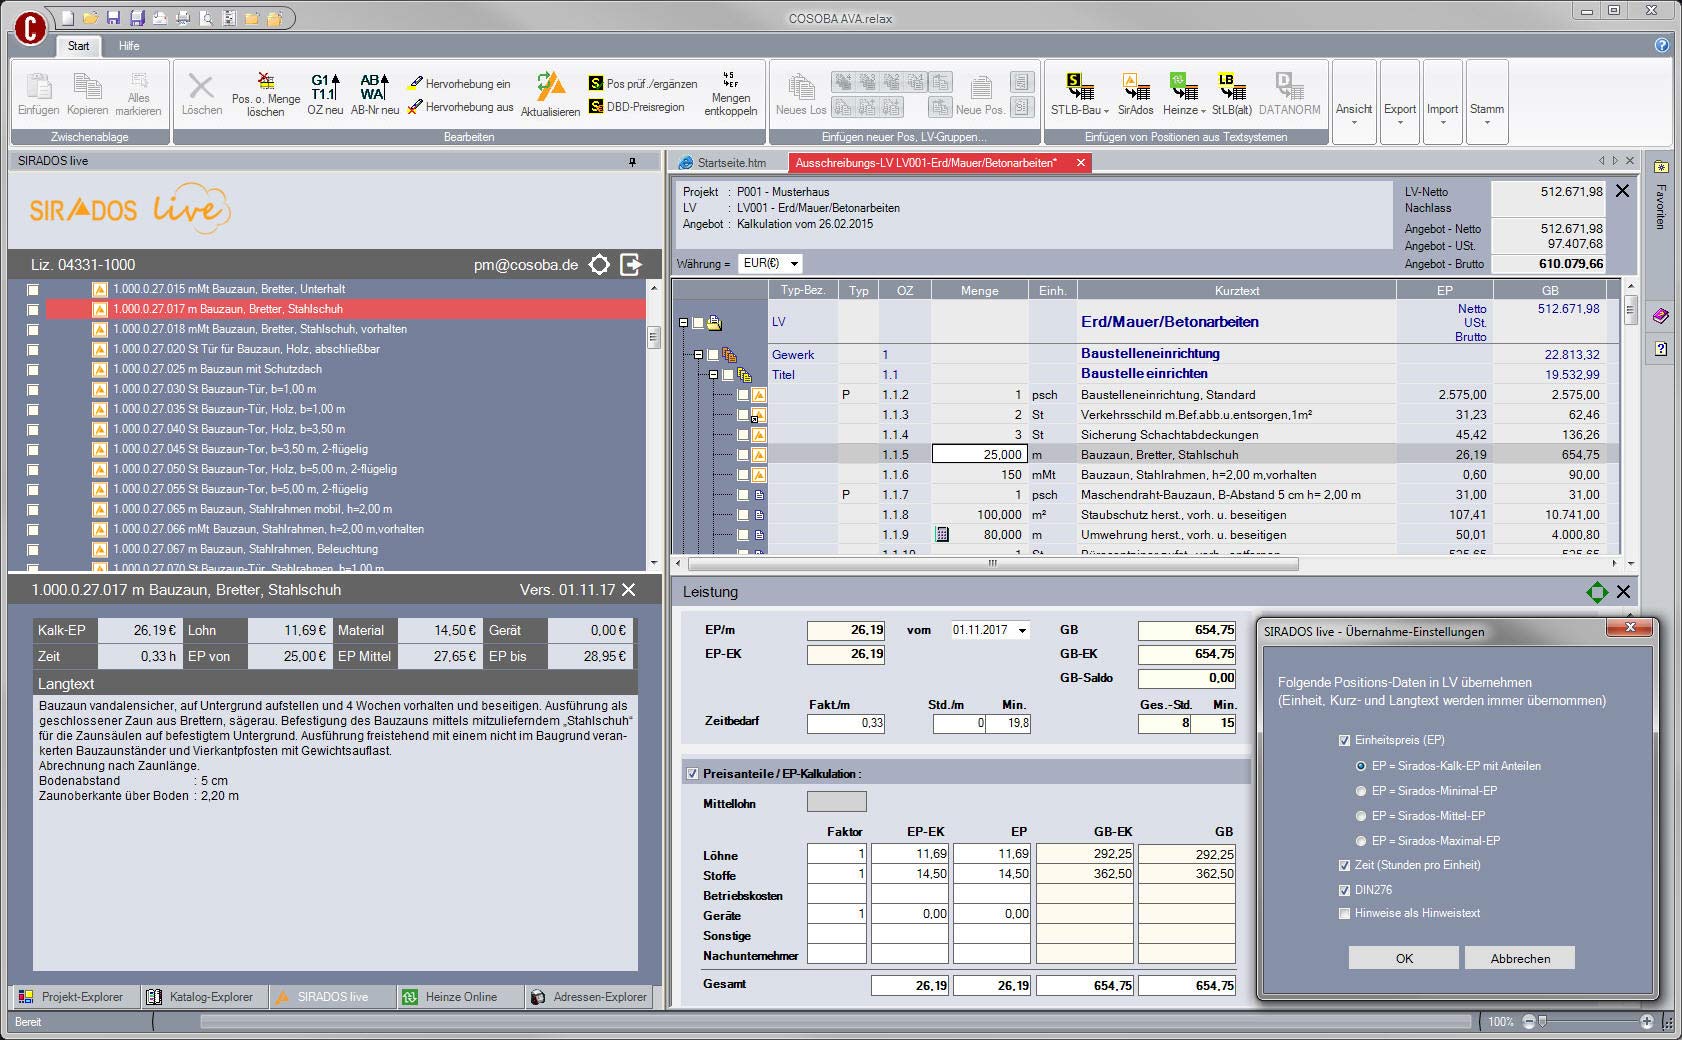Click the zoom-in plus button
The width and height of the screenshot is (1682, 1040).
click(x=1647, y=1022)
